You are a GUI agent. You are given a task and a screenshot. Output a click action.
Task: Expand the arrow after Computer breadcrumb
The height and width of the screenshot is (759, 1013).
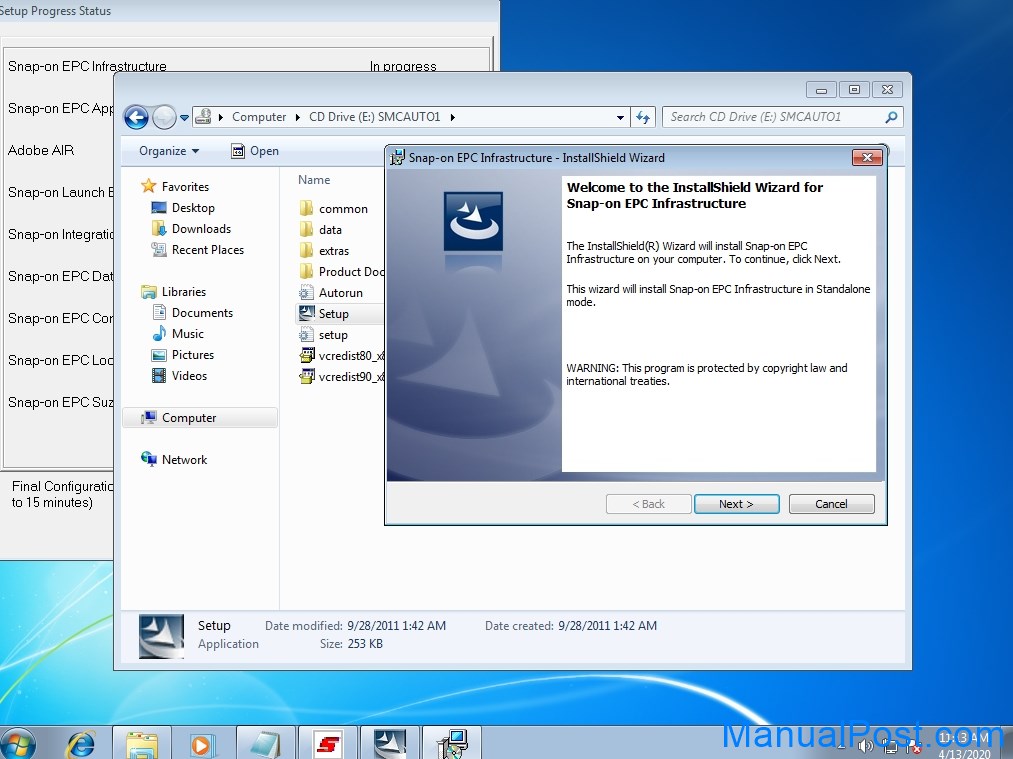click(298, 117)
